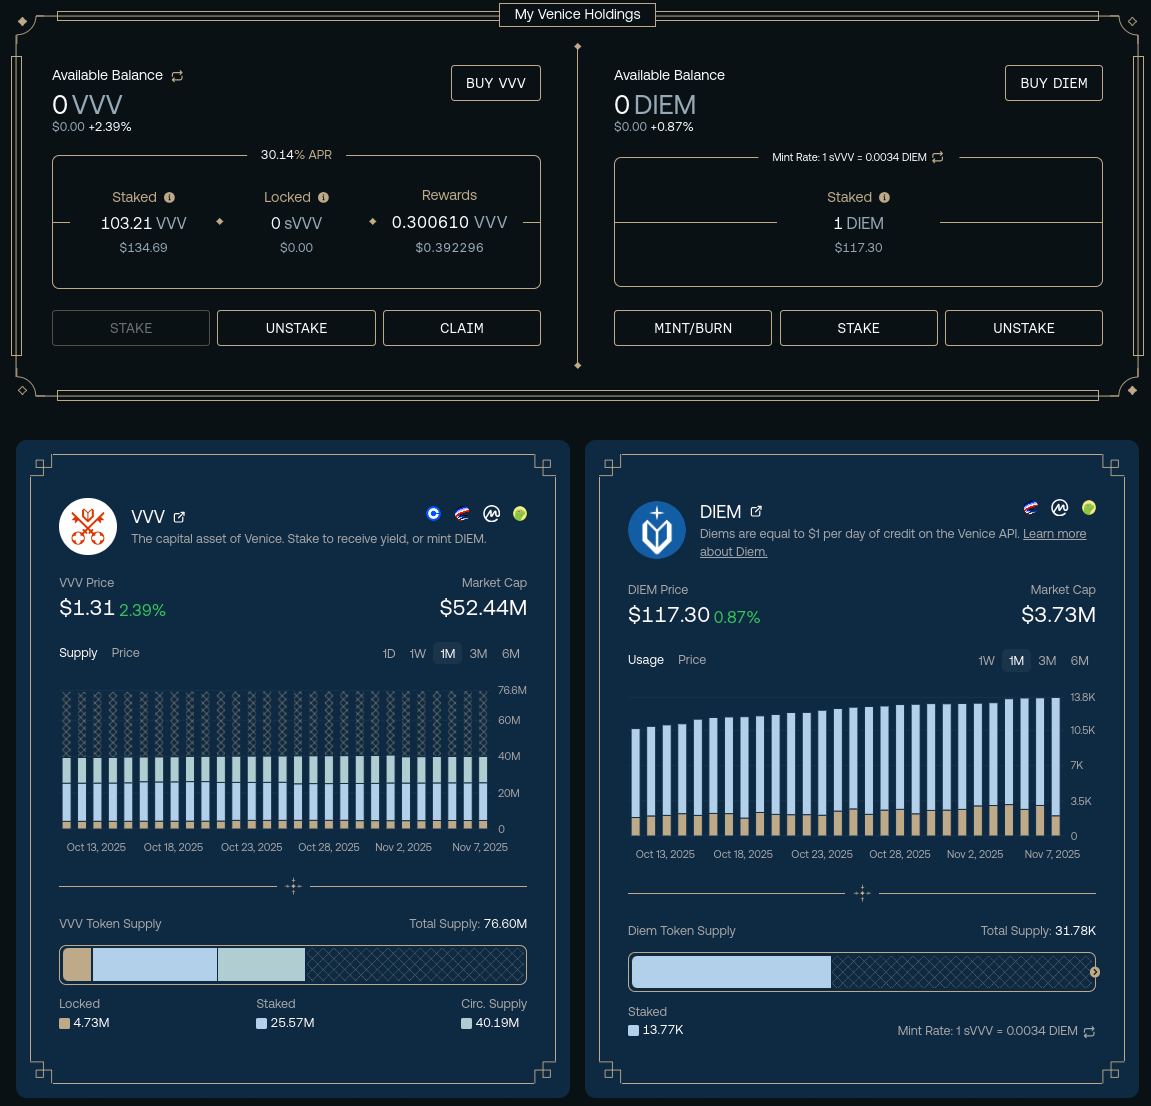This screenshot has width=1151, height=1106.
Task: Select the 6M timeframe on the VVV chart
Action: coord(510,653)
